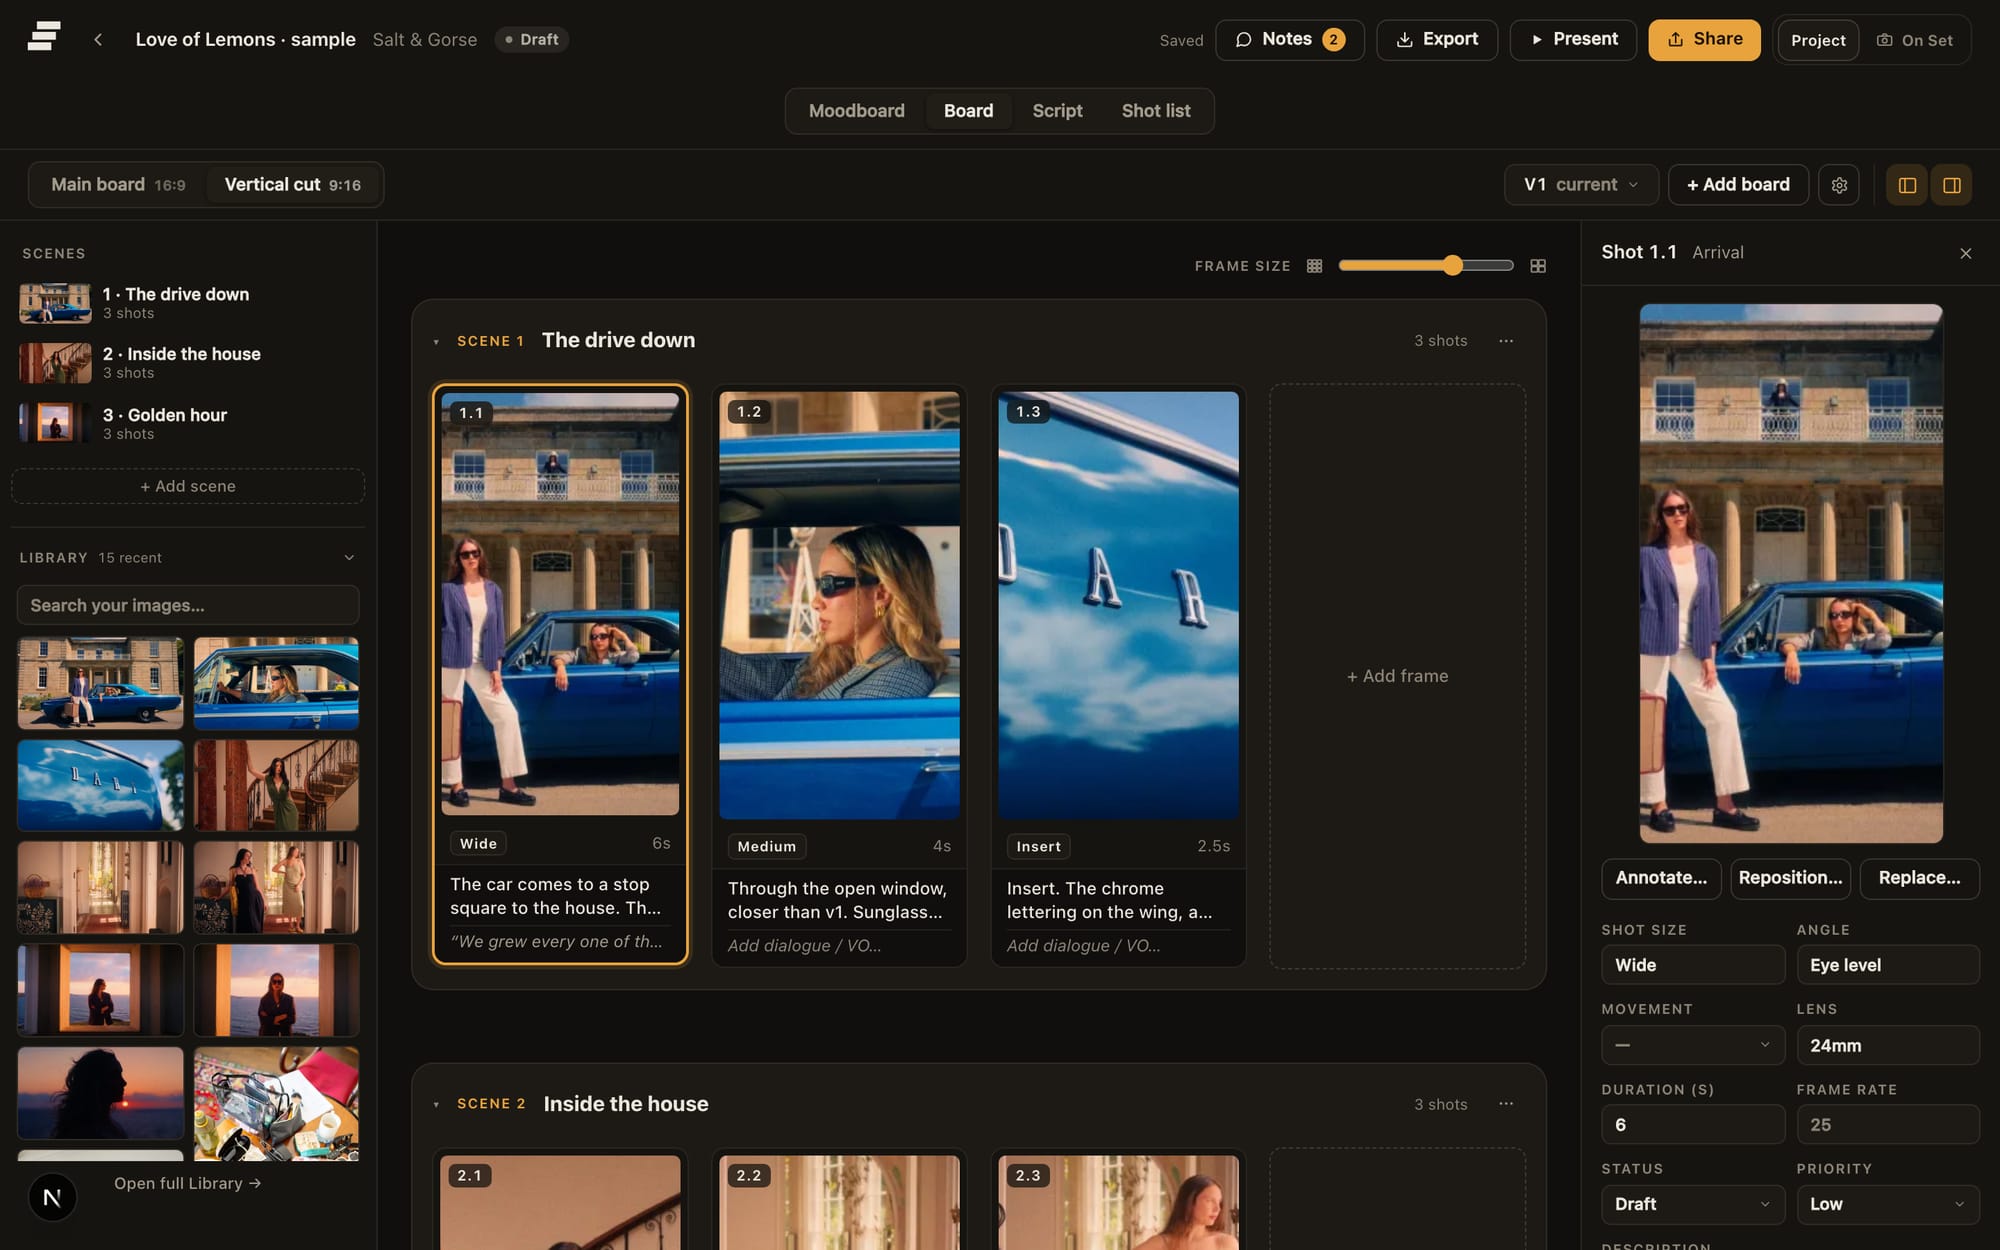Select shot 1.3 chrome lettering frame
2000x1250 pixels.
[x=1118, y=605]
